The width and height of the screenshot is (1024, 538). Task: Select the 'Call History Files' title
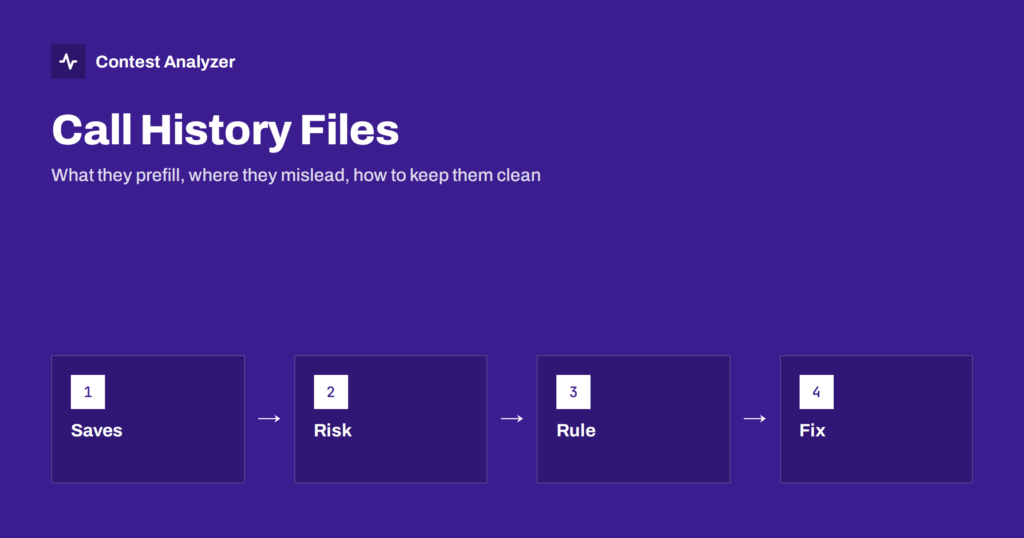(x=225, y=130)
